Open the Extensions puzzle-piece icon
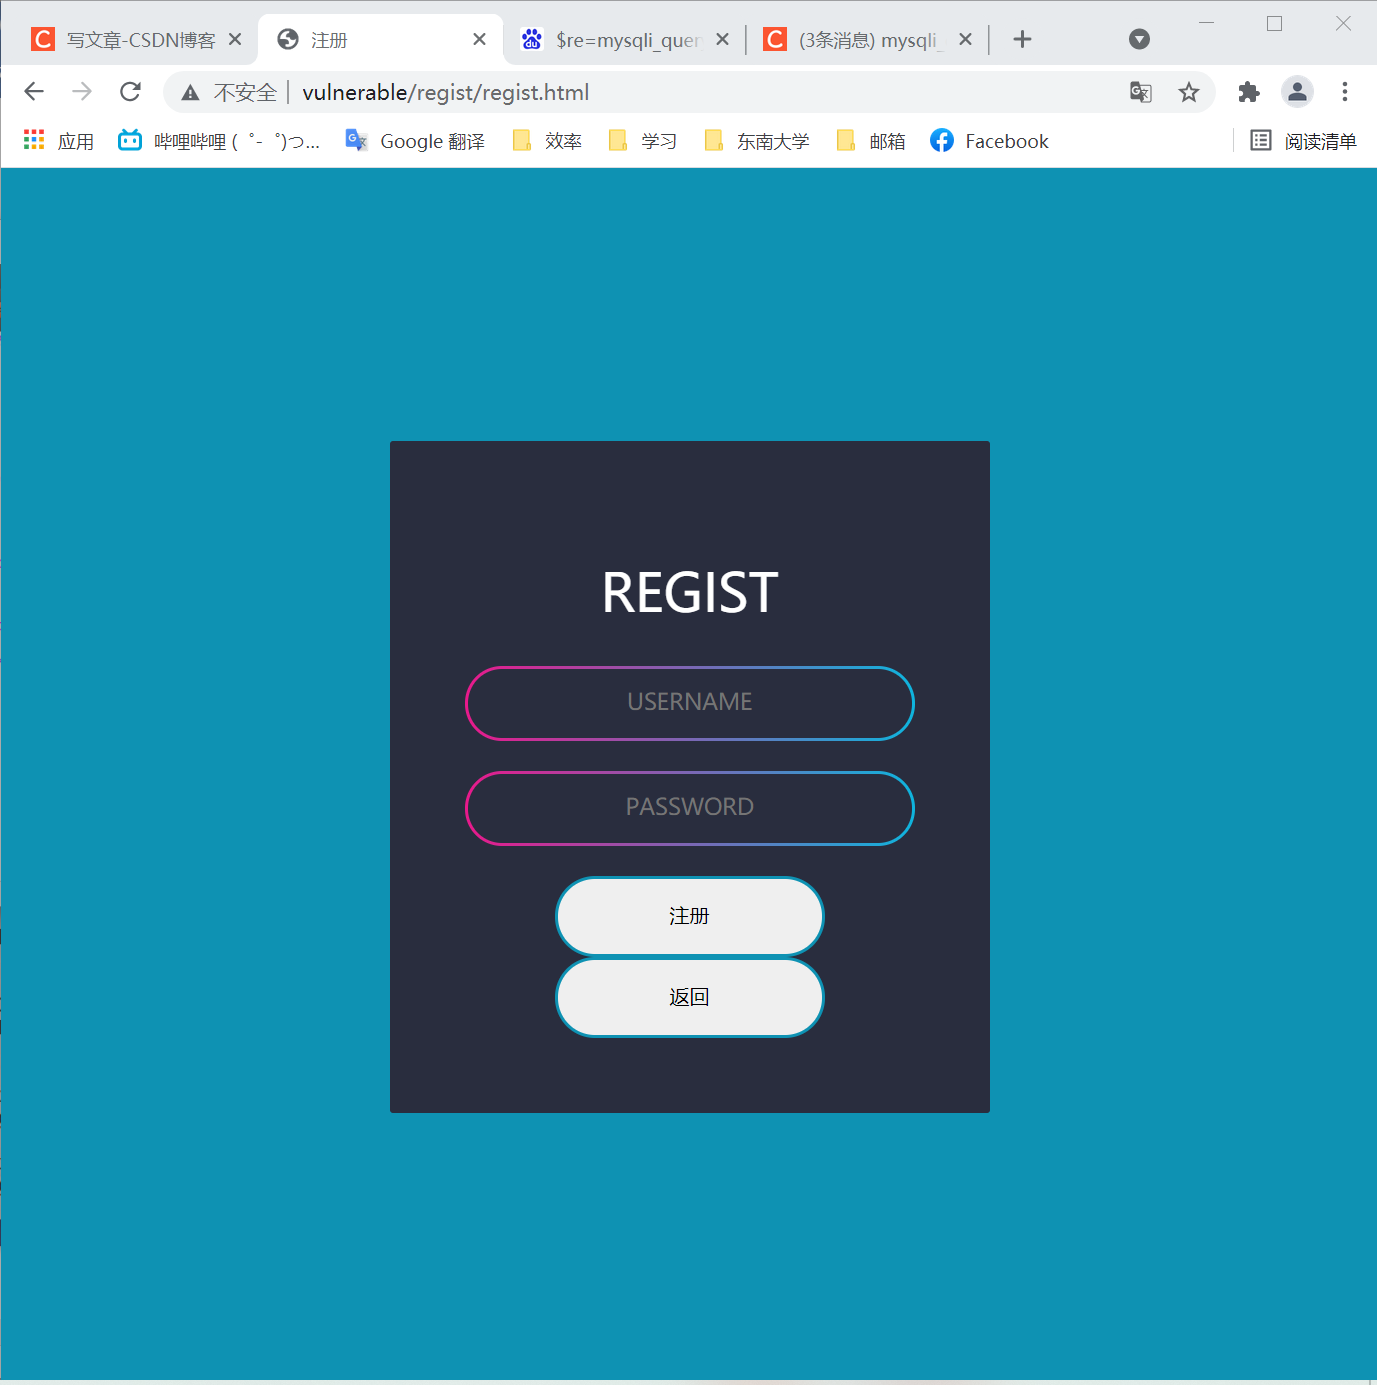The width and height of the screenshot is (1377, 1385). coord(1249,92)
